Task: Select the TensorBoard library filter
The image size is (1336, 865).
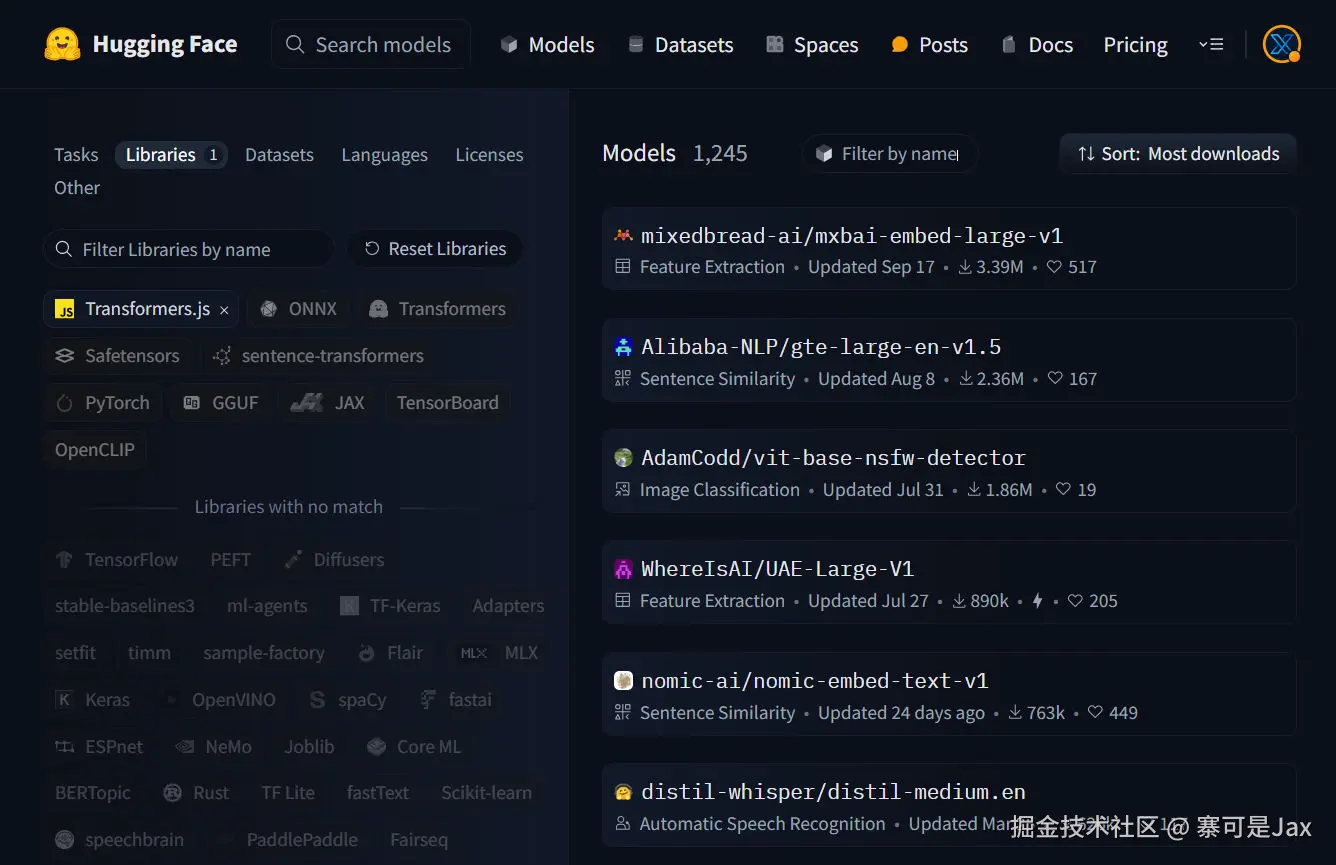Action: (x=447, y=403)
